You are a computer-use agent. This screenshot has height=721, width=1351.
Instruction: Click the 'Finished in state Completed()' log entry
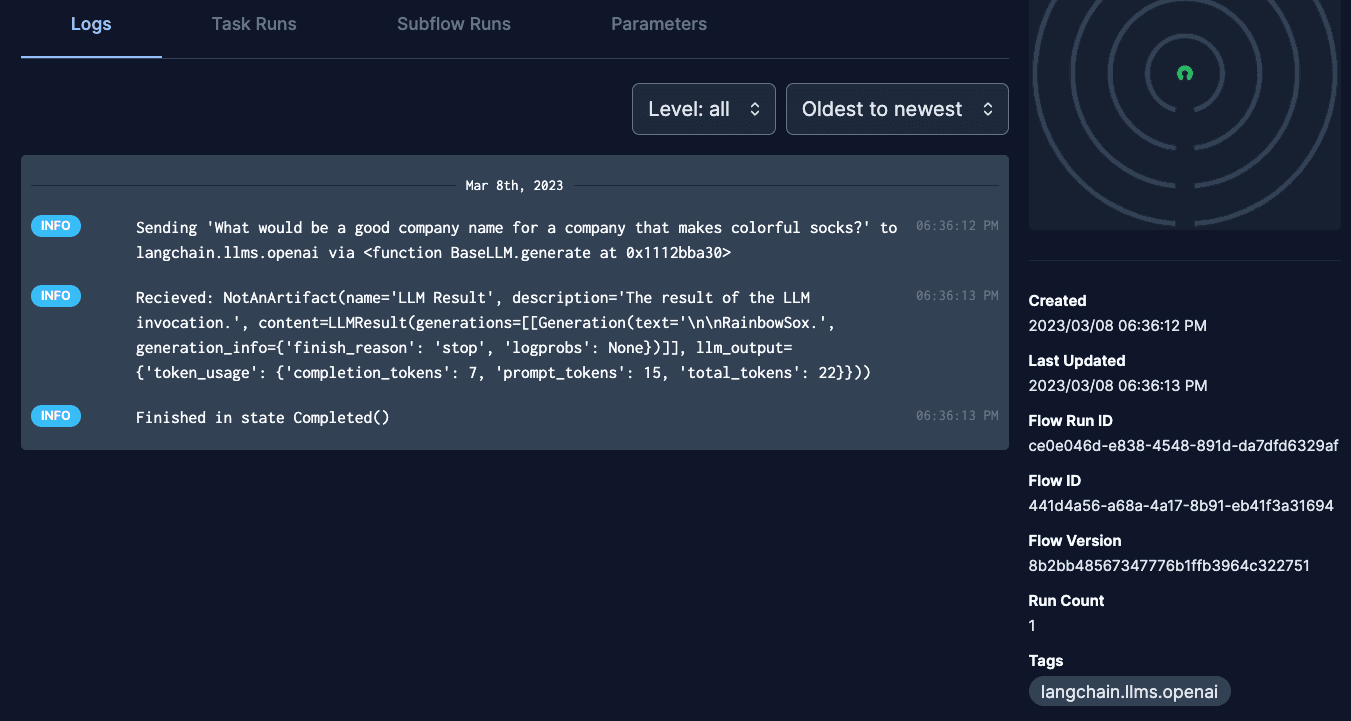262,418
